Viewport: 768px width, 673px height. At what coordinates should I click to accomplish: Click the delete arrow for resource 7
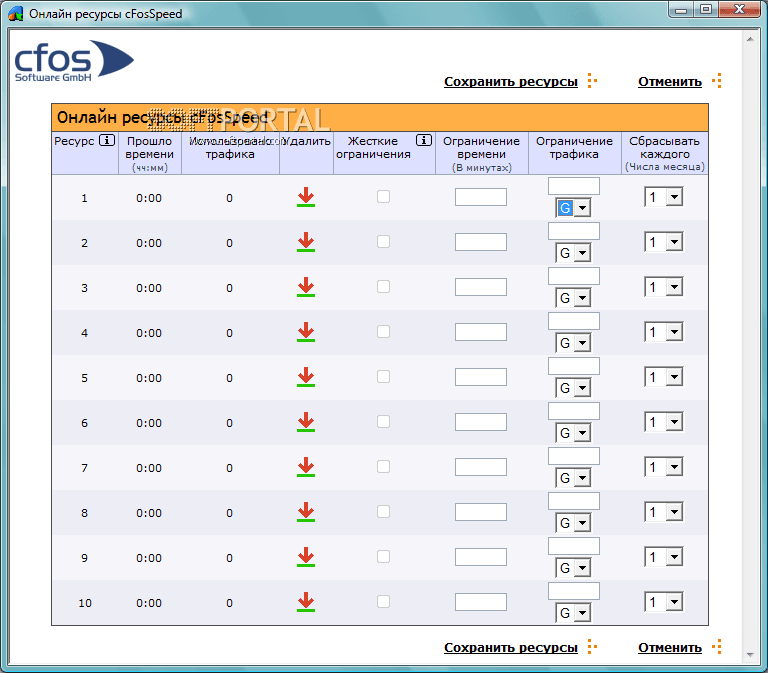point(306,467)
